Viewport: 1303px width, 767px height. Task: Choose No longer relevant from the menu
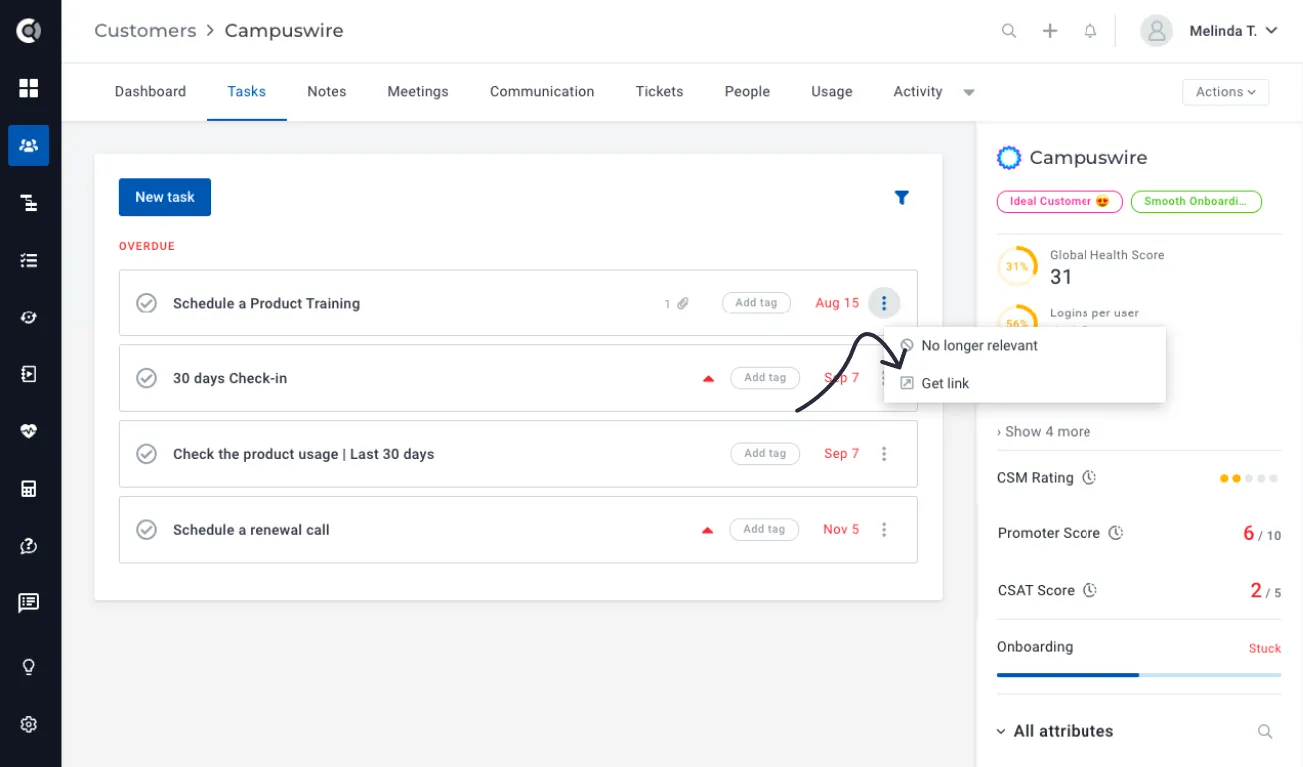tap(1025, 345)
